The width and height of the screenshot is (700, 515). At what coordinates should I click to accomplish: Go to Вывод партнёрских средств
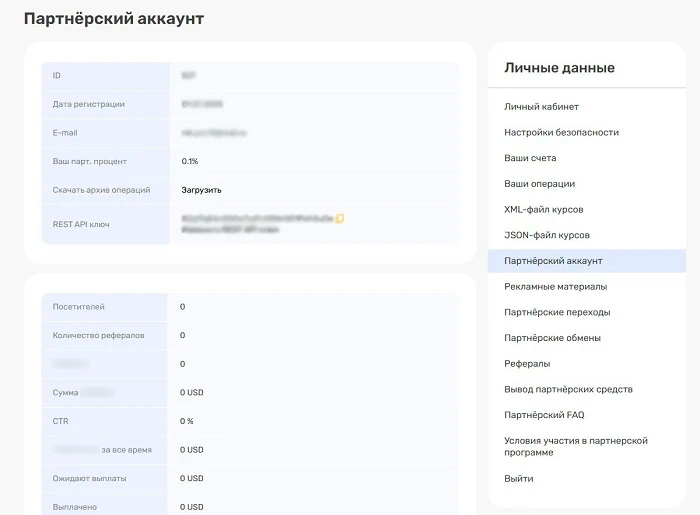(568, 389)
